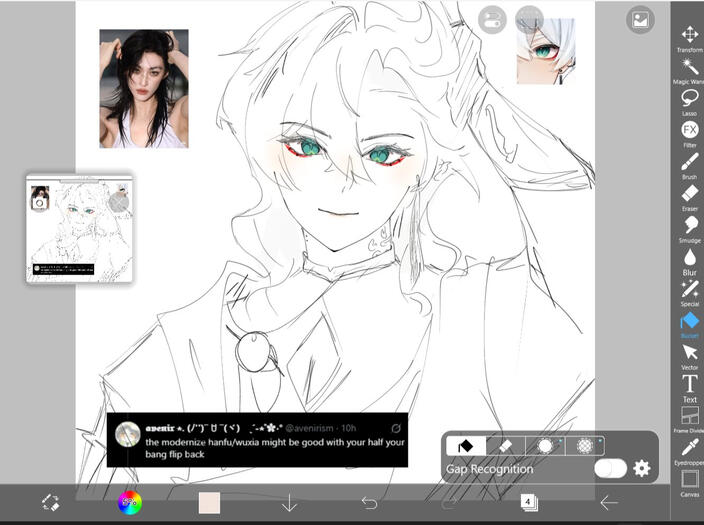Screen dimensions: 704x525
Task: Select the Blur tool
Action: 689,262
